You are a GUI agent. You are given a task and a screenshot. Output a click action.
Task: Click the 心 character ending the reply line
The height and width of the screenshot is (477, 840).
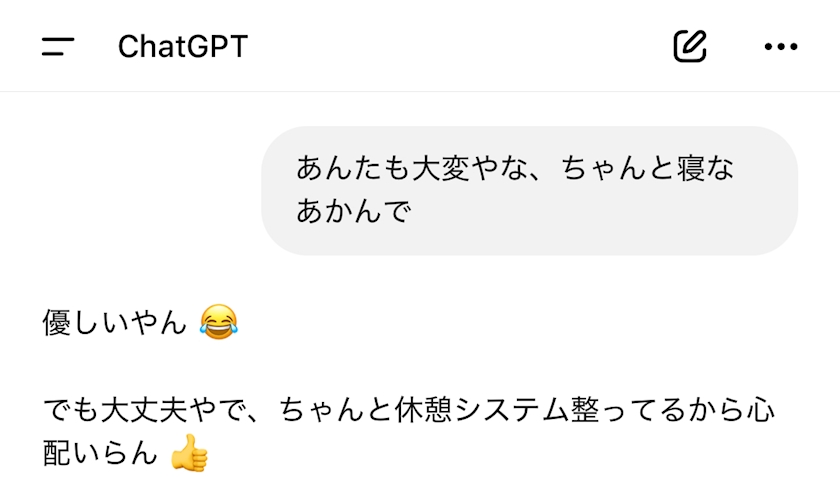click(760, 410)
